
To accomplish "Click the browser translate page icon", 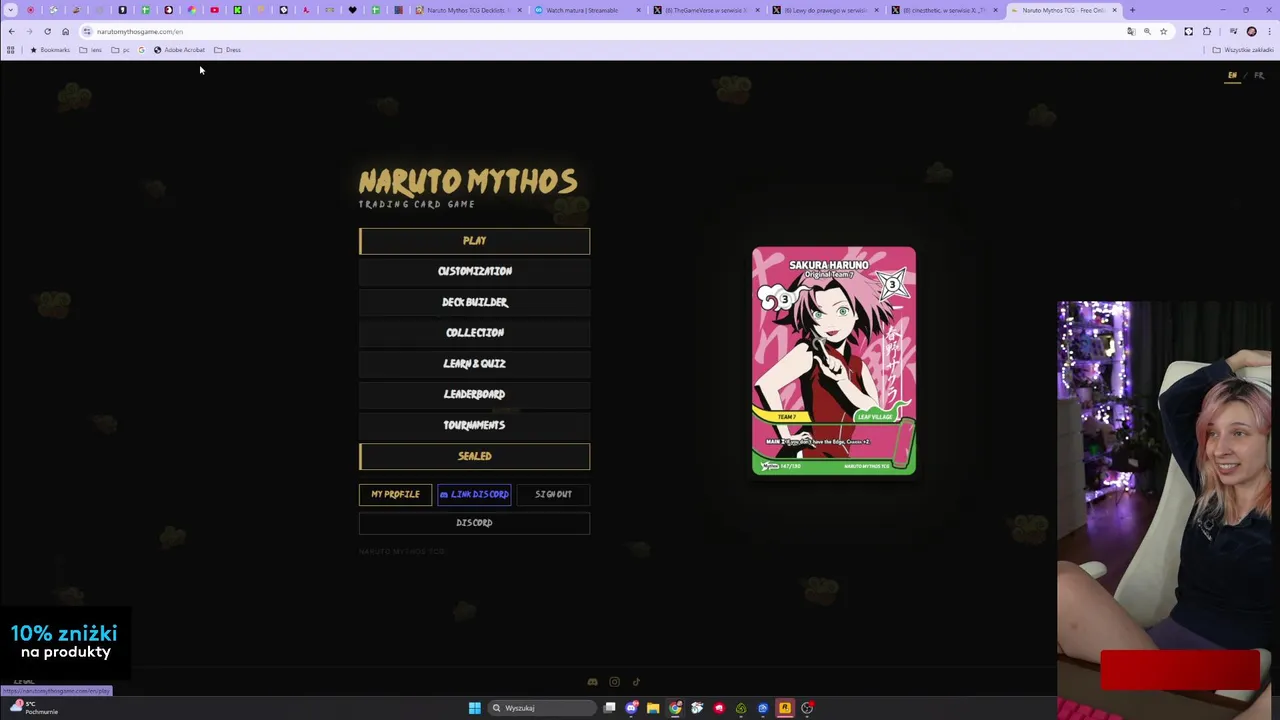I will [x=1131, y=31].
